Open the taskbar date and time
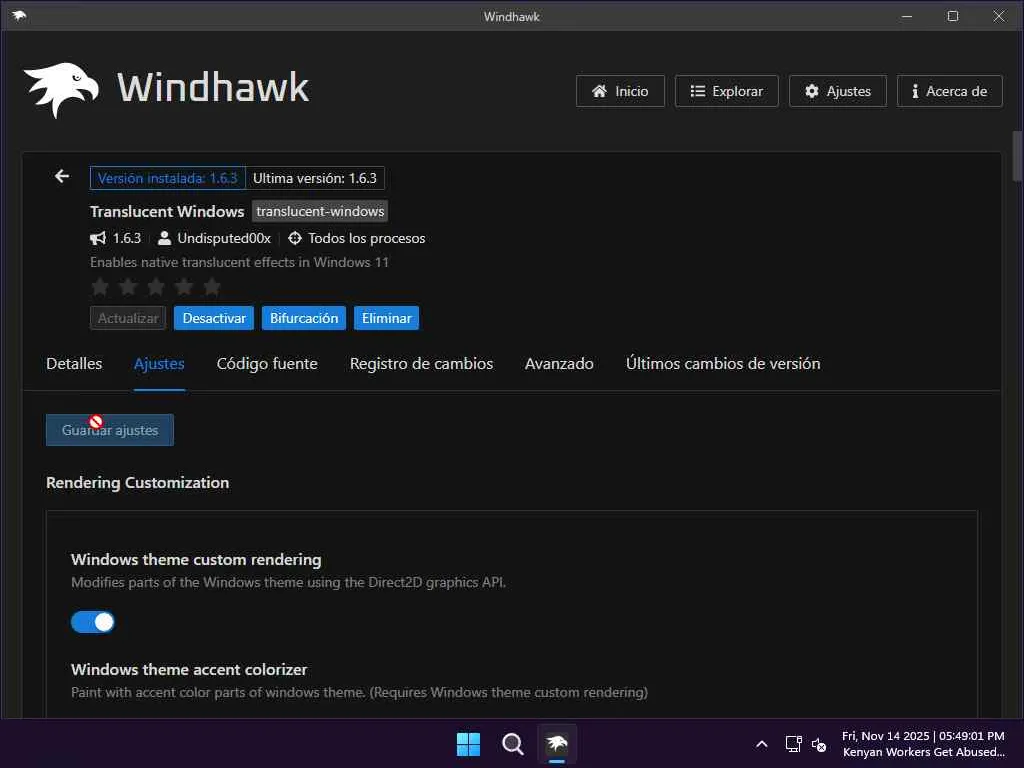Image resolution: width=1024 pixels, height=768 pixels. click(923, 736)
